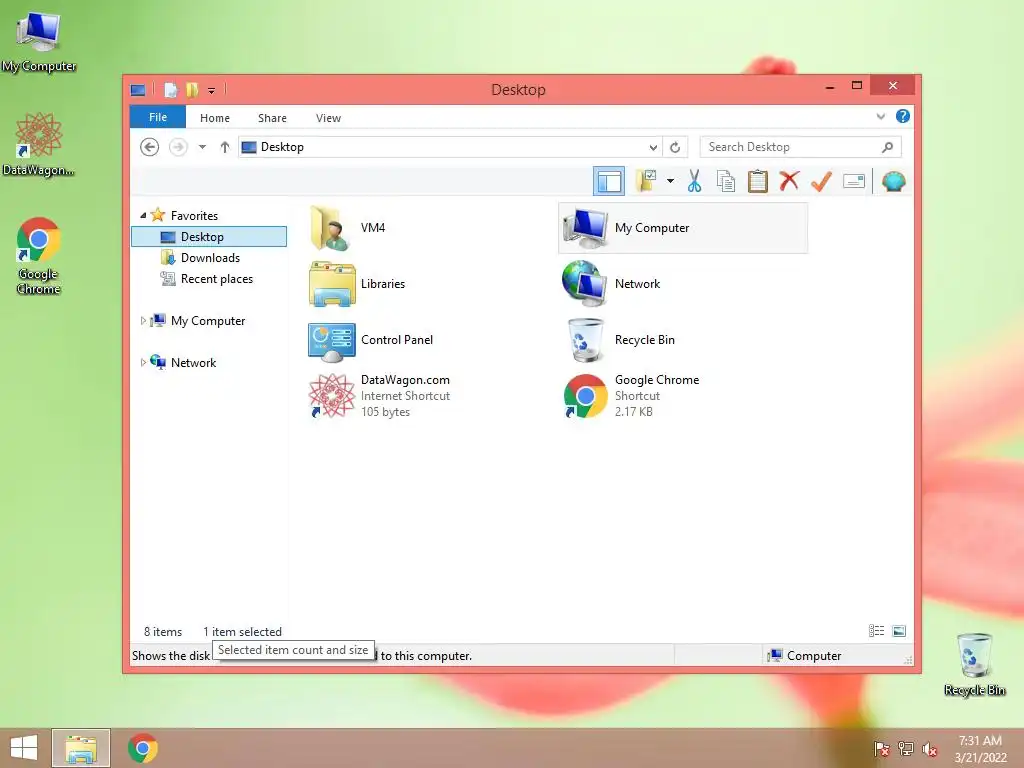Launch Chrome from the taskbar
Viewport: 1024px width, 768px height.
pos(143,748)
